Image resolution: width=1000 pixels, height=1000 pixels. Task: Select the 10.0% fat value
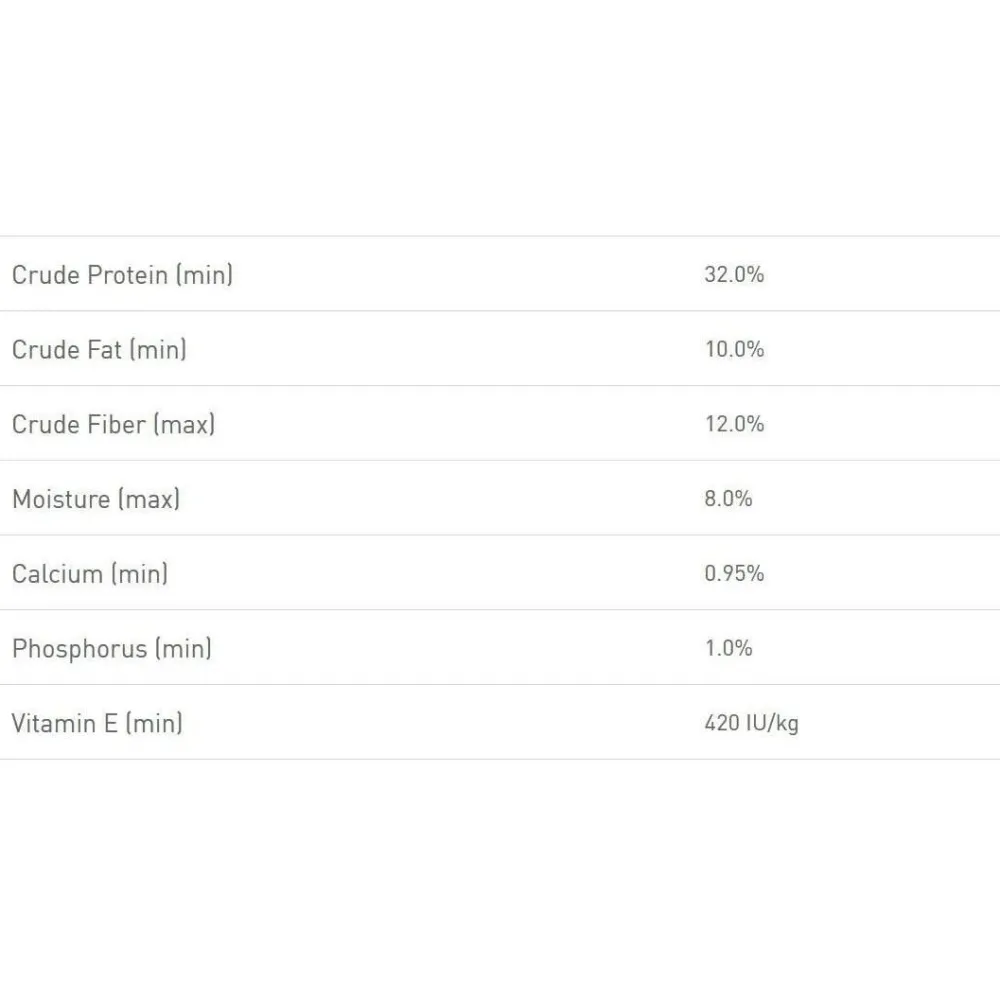[x=734, y=349]
